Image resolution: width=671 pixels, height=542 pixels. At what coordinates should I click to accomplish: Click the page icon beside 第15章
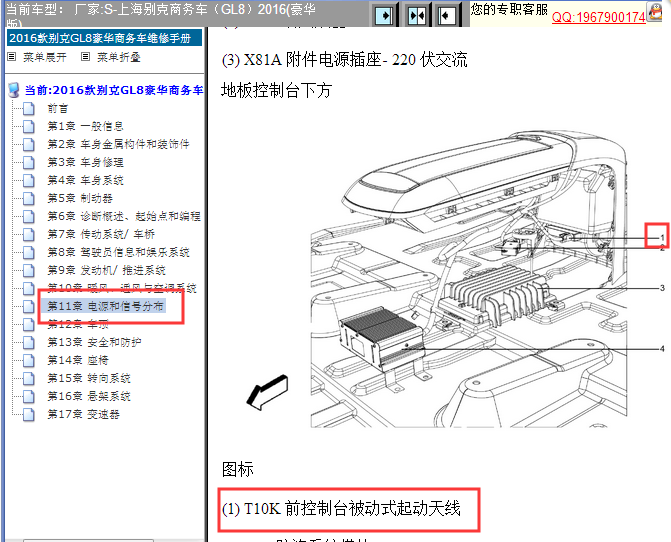point(29,379)
